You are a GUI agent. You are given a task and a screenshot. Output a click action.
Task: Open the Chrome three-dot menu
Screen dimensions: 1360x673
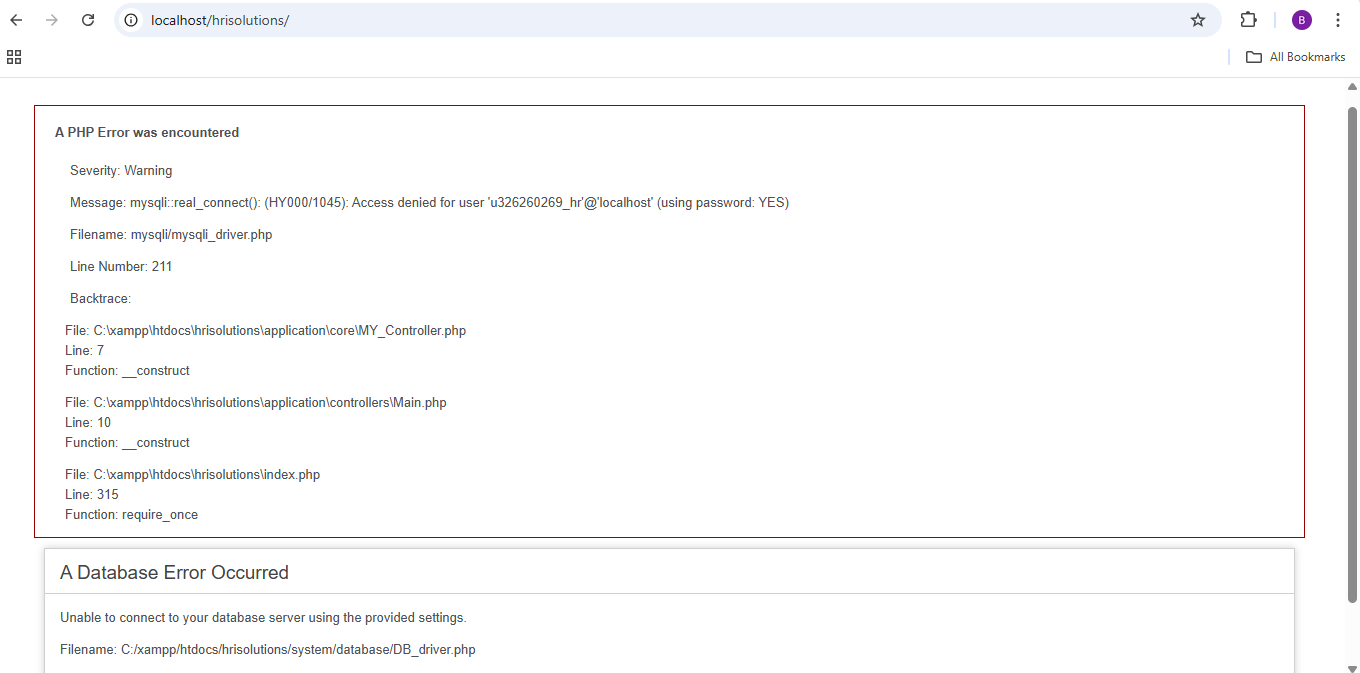tap(1338, 20)
